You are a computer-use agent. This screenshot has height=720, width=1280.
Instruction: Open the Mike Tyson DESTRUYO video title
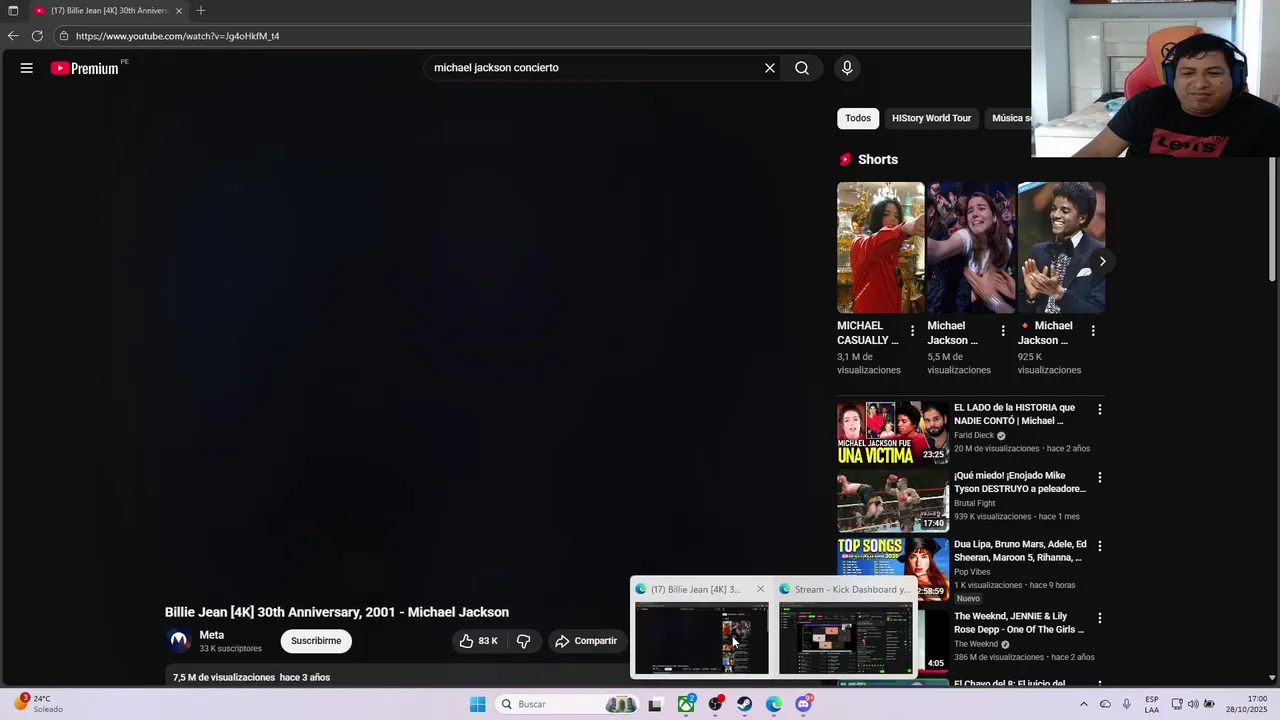coord(1019,482)
